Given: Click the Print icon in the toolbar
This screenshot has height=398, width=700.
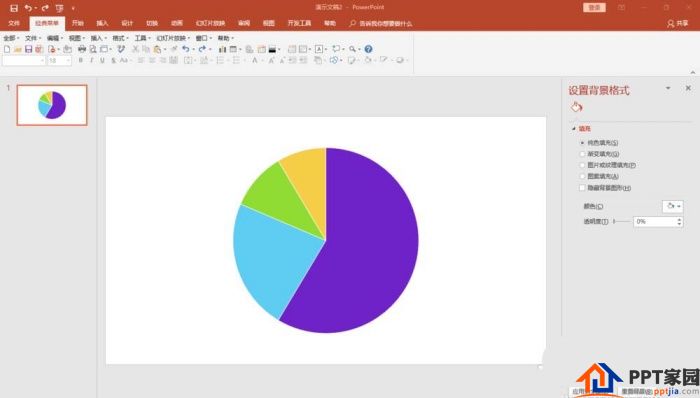Looking at the screenshot, I should 82,49.
